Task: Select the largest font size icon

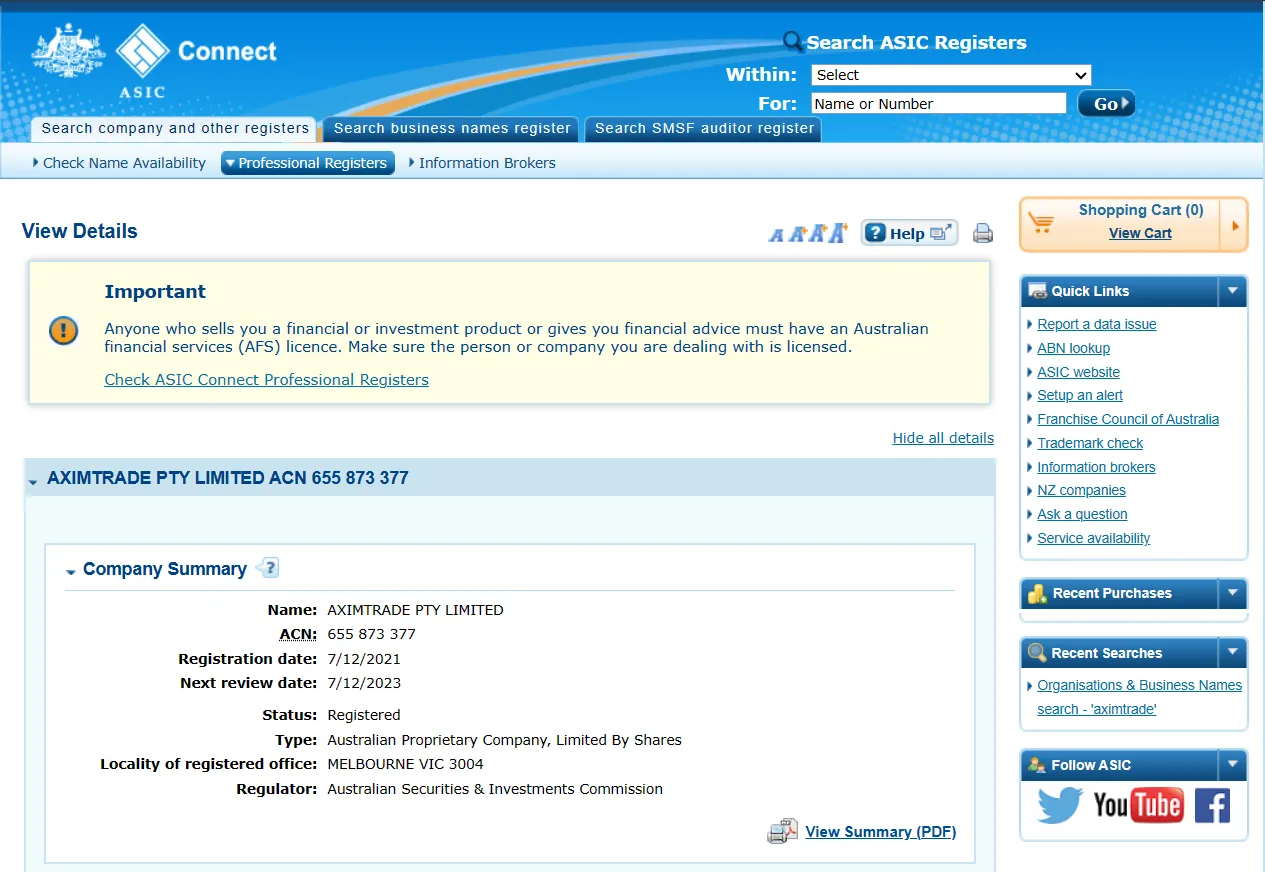Action: pyautogui.click(x=838, y=232)
